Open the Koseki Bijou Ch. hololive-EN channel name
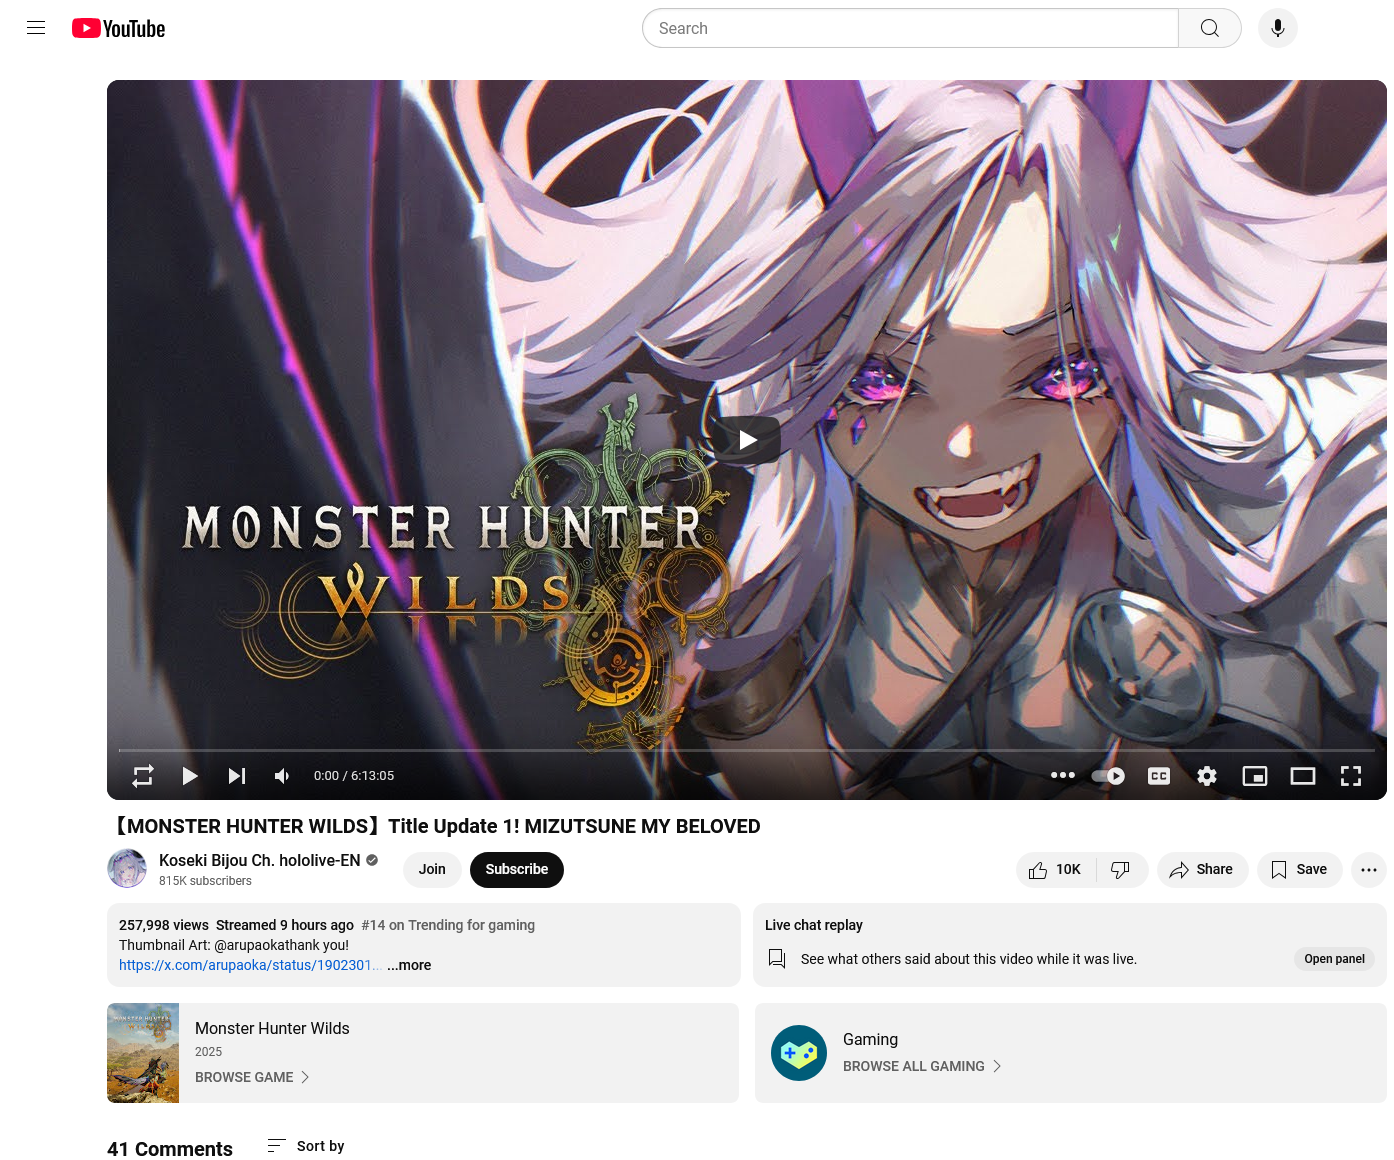This screenshot has width=1394, height=1160. click(x=260, y=860)
